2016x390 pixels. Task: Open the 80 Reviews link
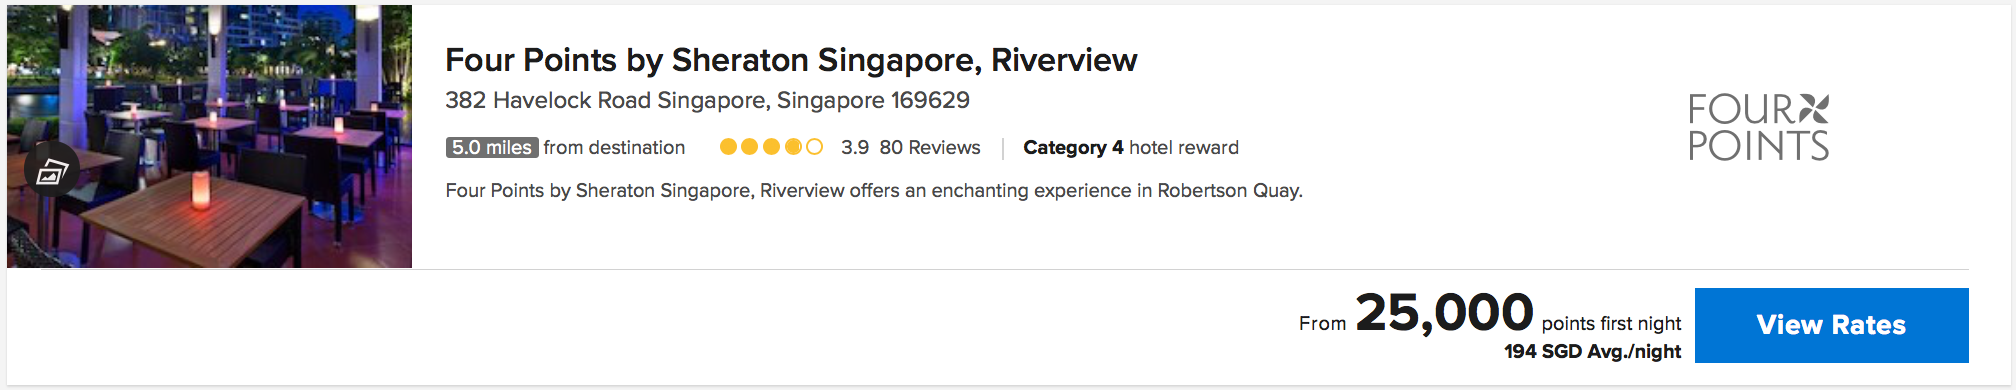click(930, 147)
